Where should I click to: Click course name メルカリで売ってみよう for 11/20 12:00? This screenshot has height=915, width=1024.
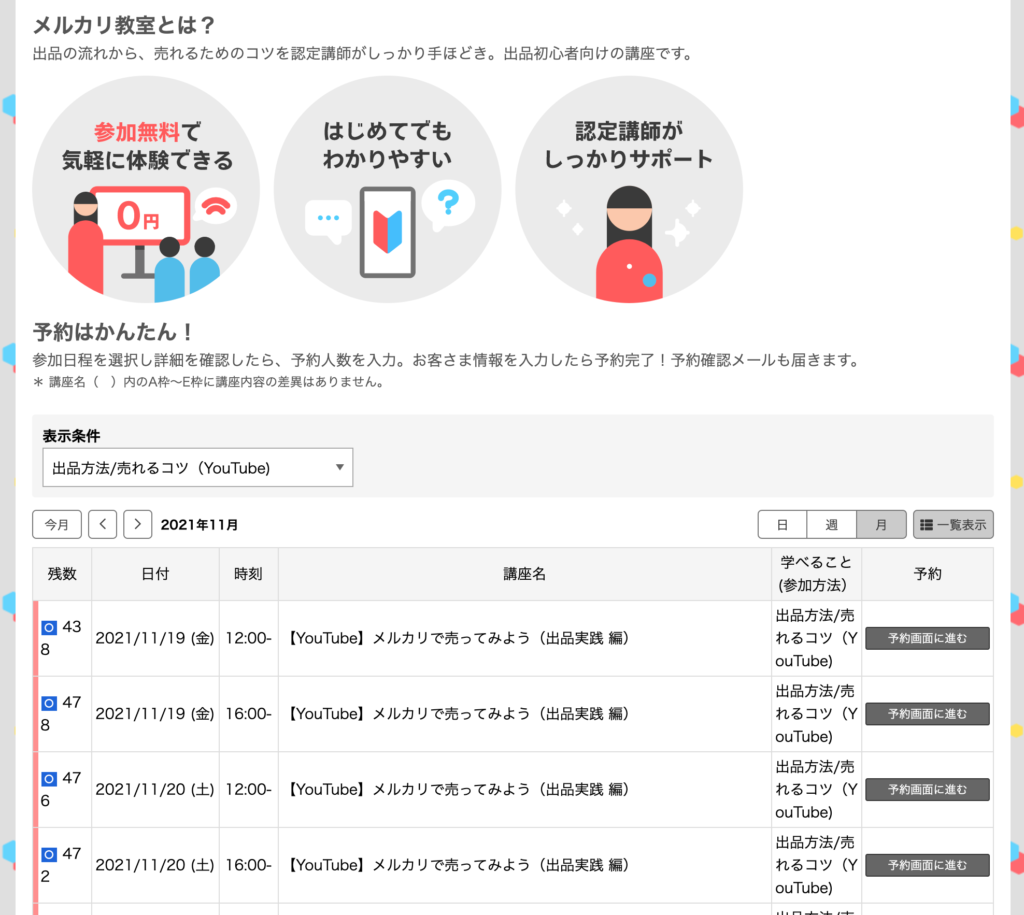pos(459,790)
